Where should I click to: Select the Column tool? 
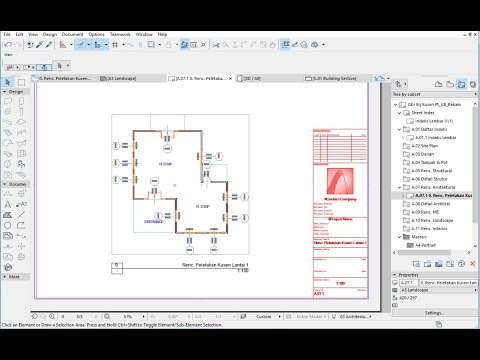coord(21,112)
